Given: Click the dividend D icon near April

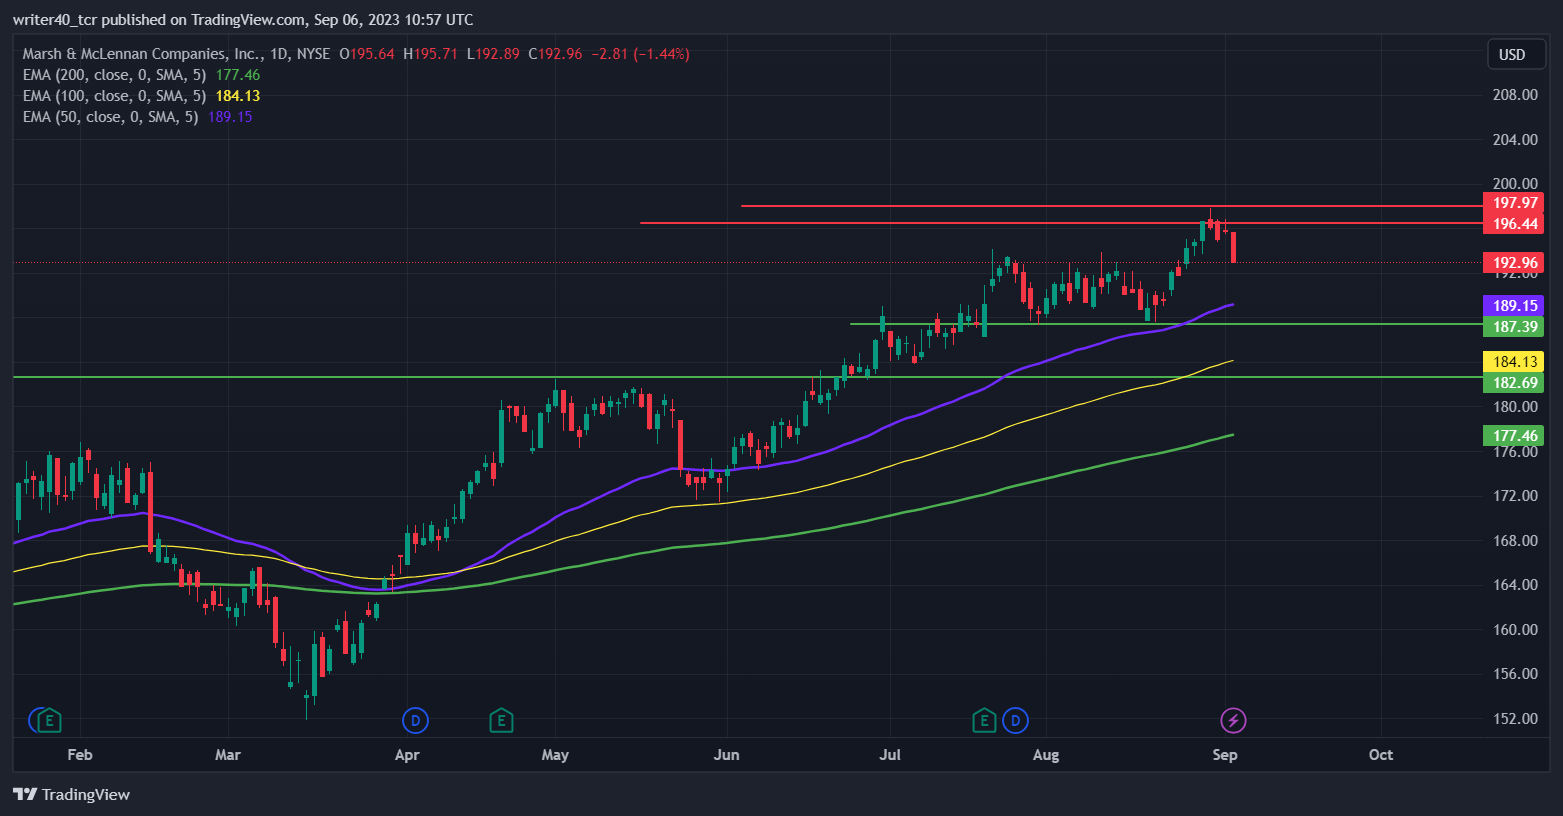Looking at the screenshot, I should pyautogui.click(x=414, y=720).
